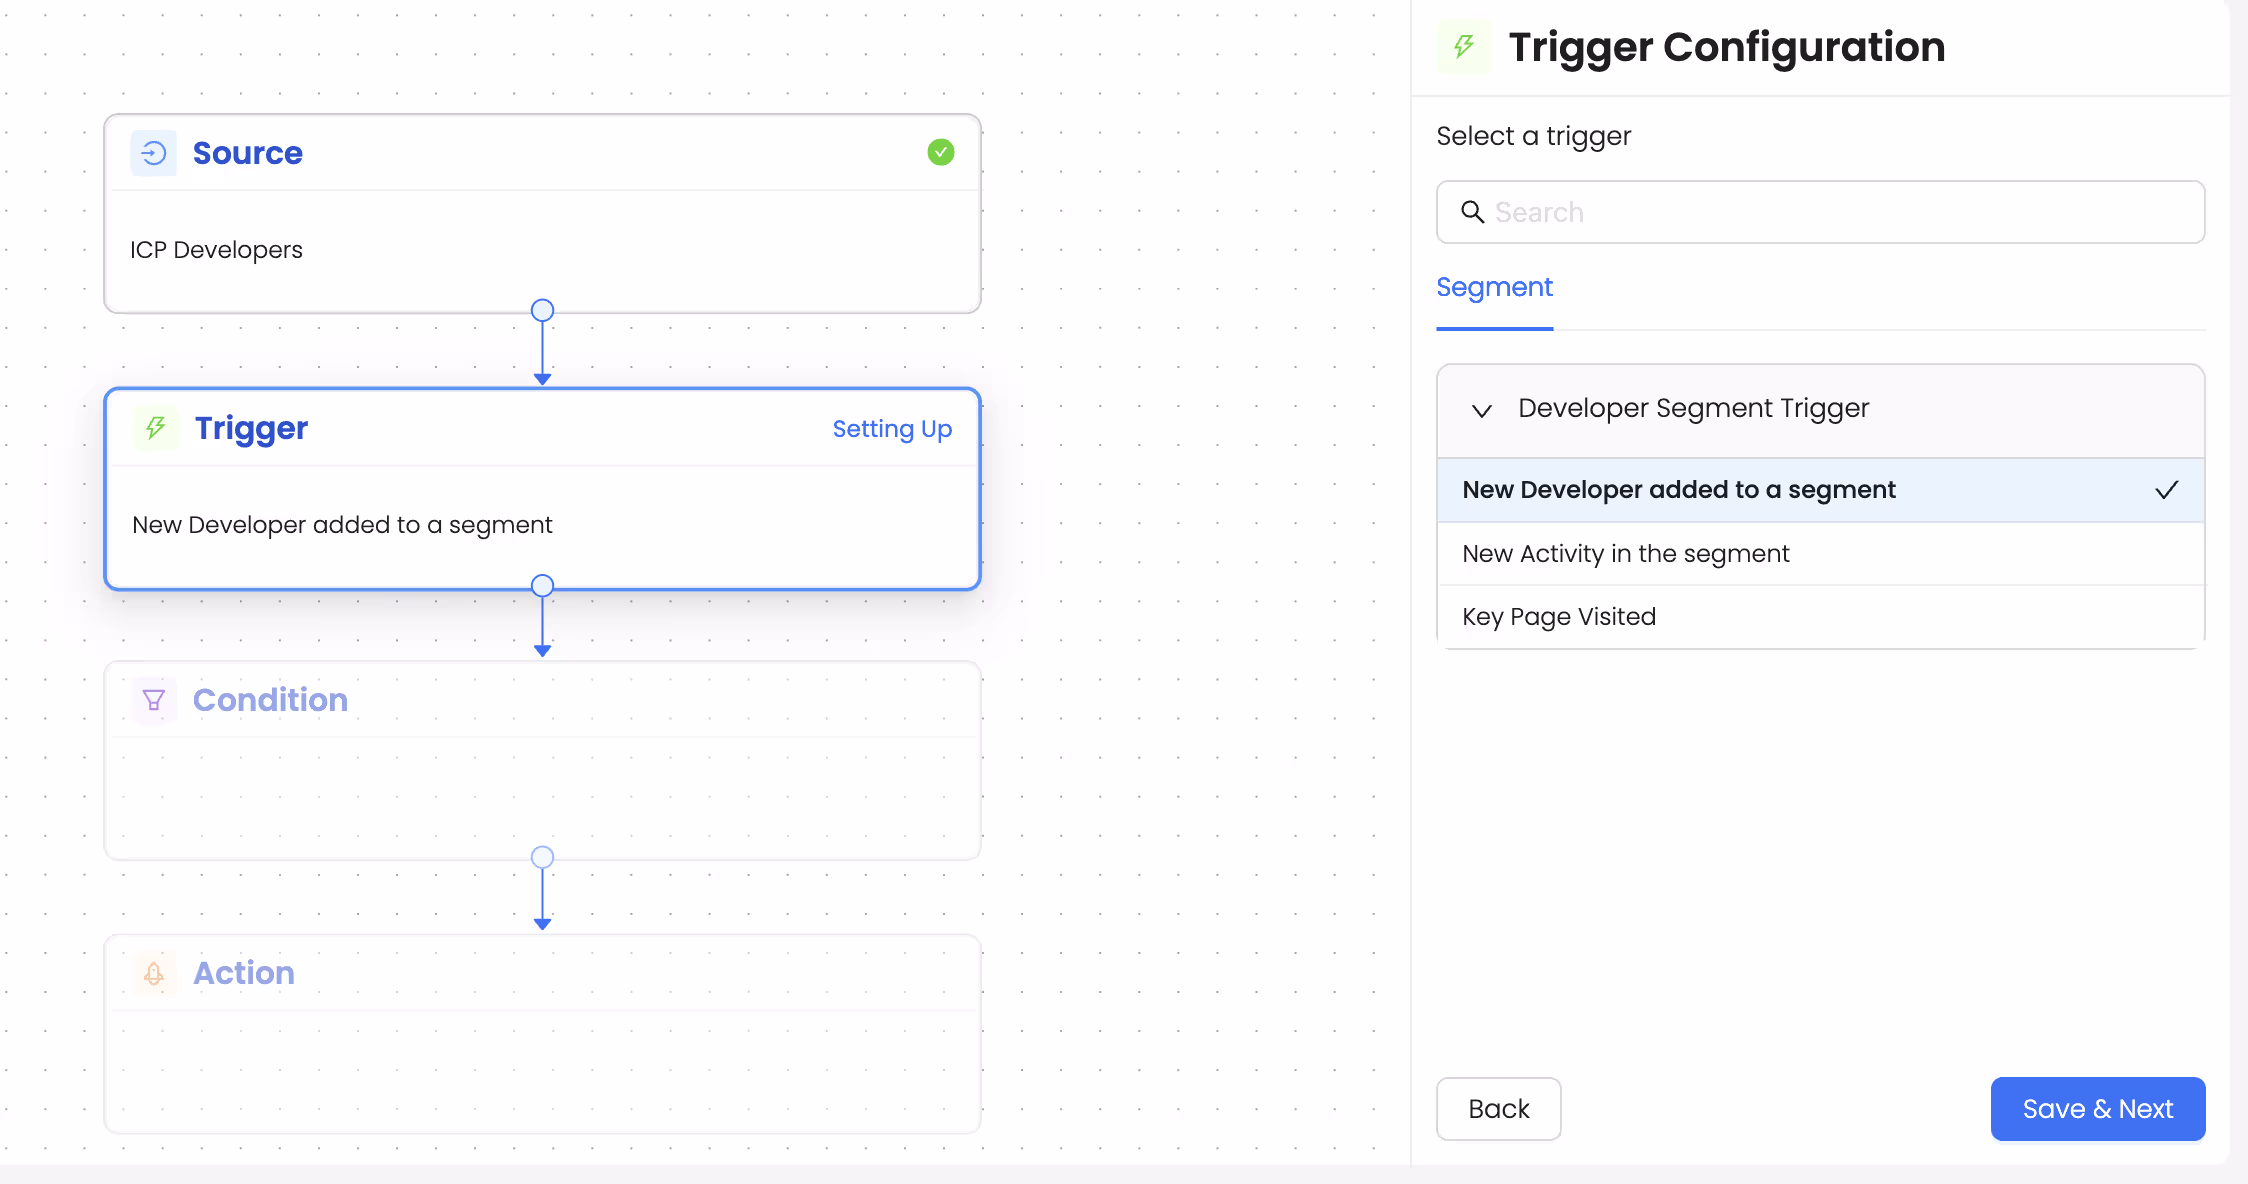This screenshot has height=1184, width=2248.
Task: Click the lightning icon beside Trigger Configuration title
Action: [1463, 46]
